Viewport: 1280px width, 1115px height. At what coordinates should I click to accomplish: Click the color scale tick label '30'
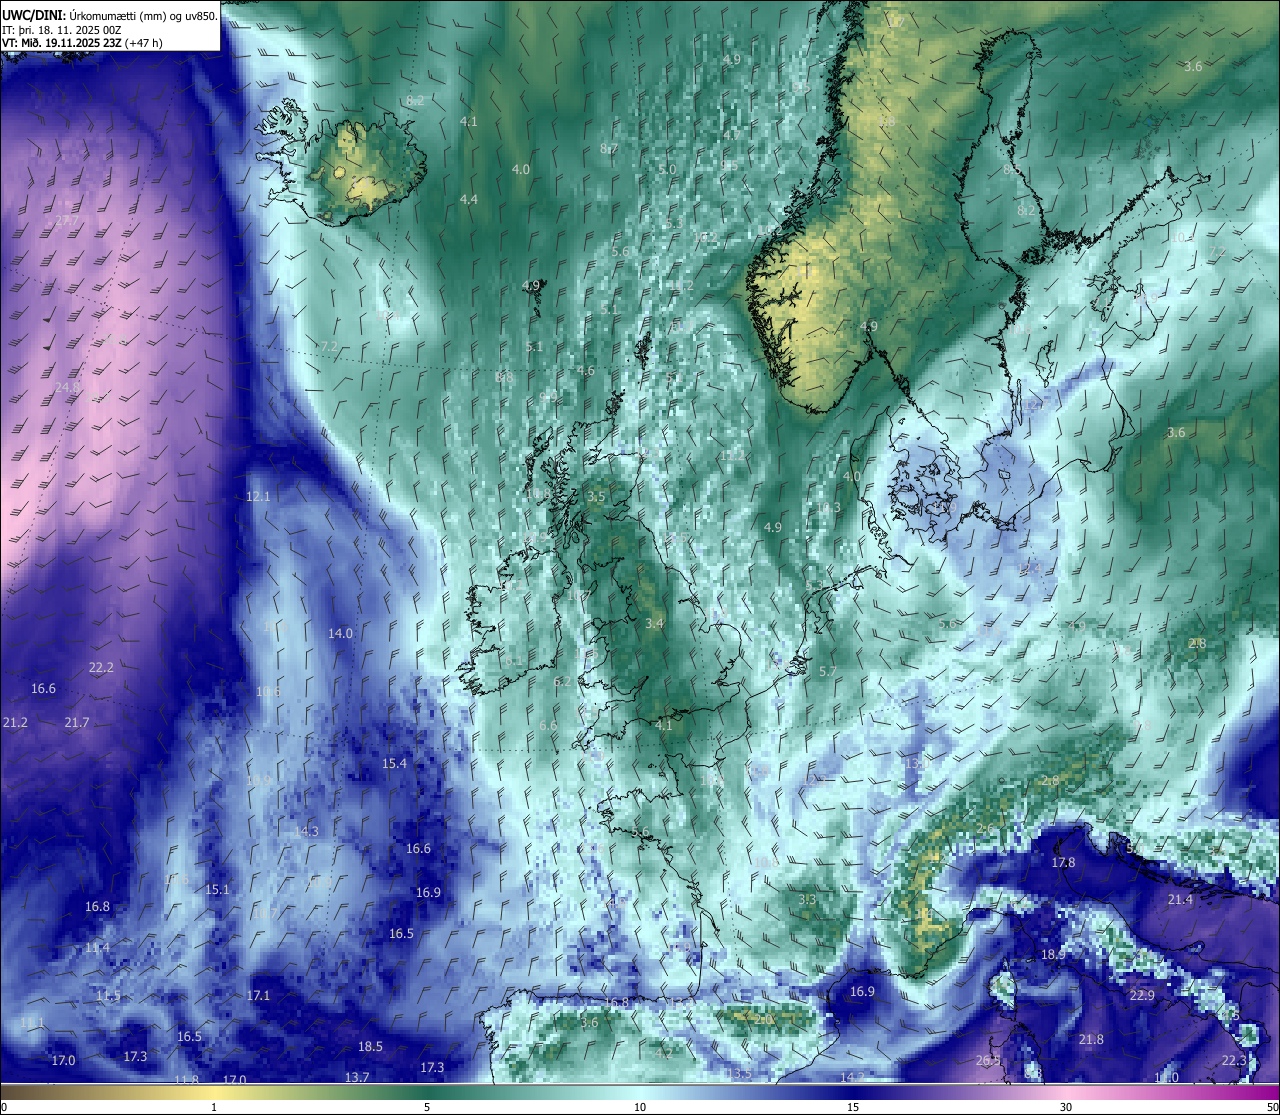[1066, 1107]
